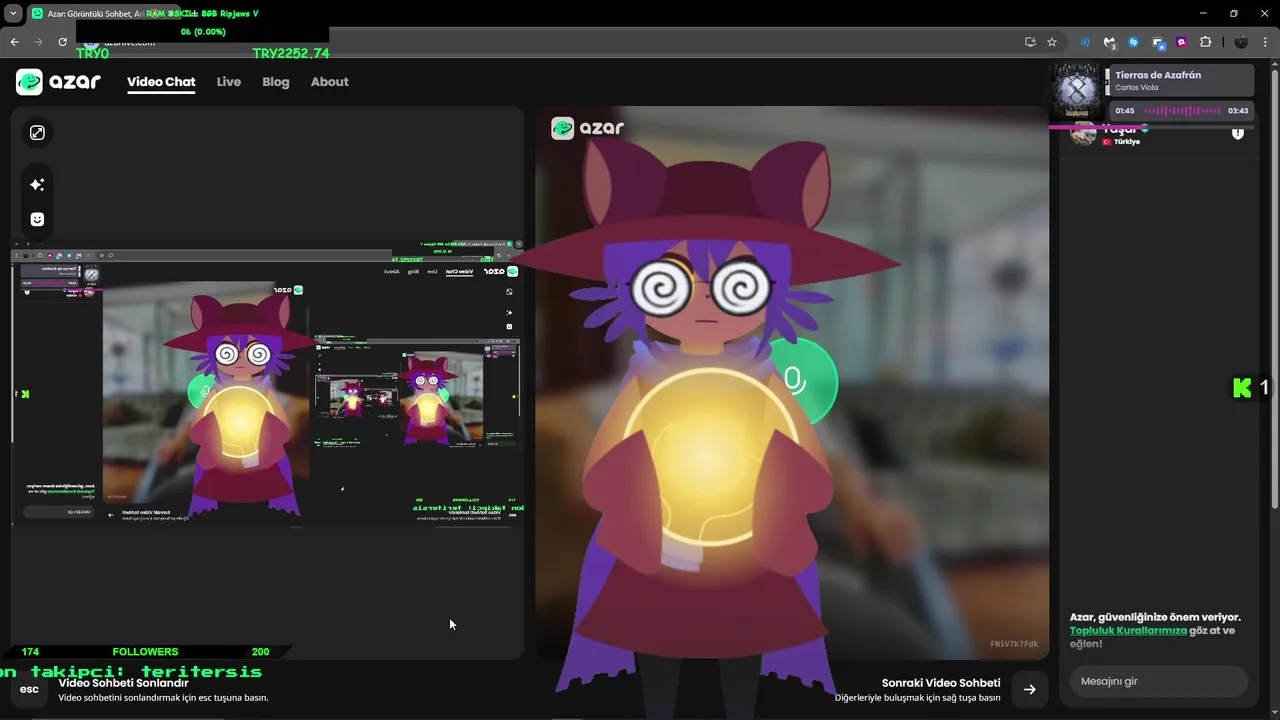The width and height of the screenshot is (1280, 720).
Task: Click the Azar logo in the header
Action: 58,82
